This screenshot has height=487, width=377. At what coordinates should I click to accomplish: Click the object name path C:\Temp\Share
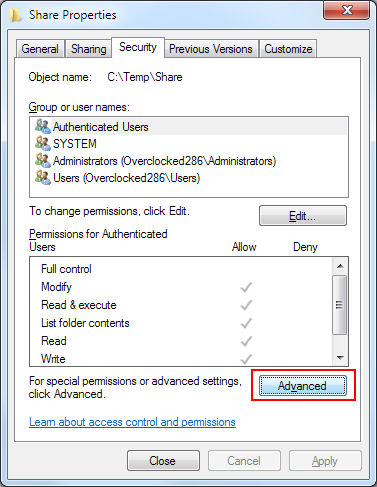(145, 77)
